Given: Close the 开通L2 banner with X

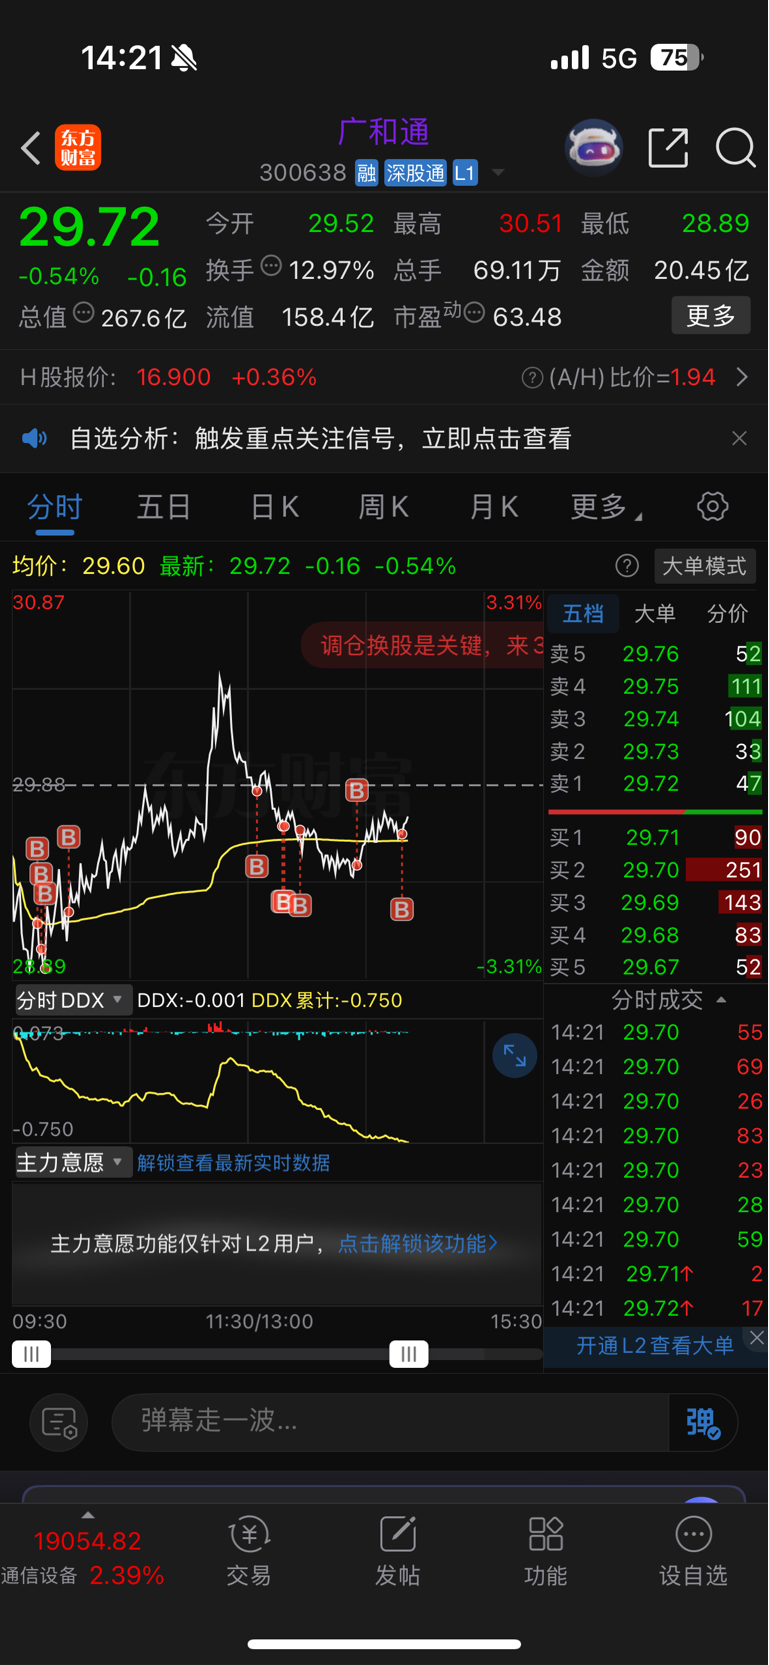Looking at the screenshot, I should tap(757, 1337).
